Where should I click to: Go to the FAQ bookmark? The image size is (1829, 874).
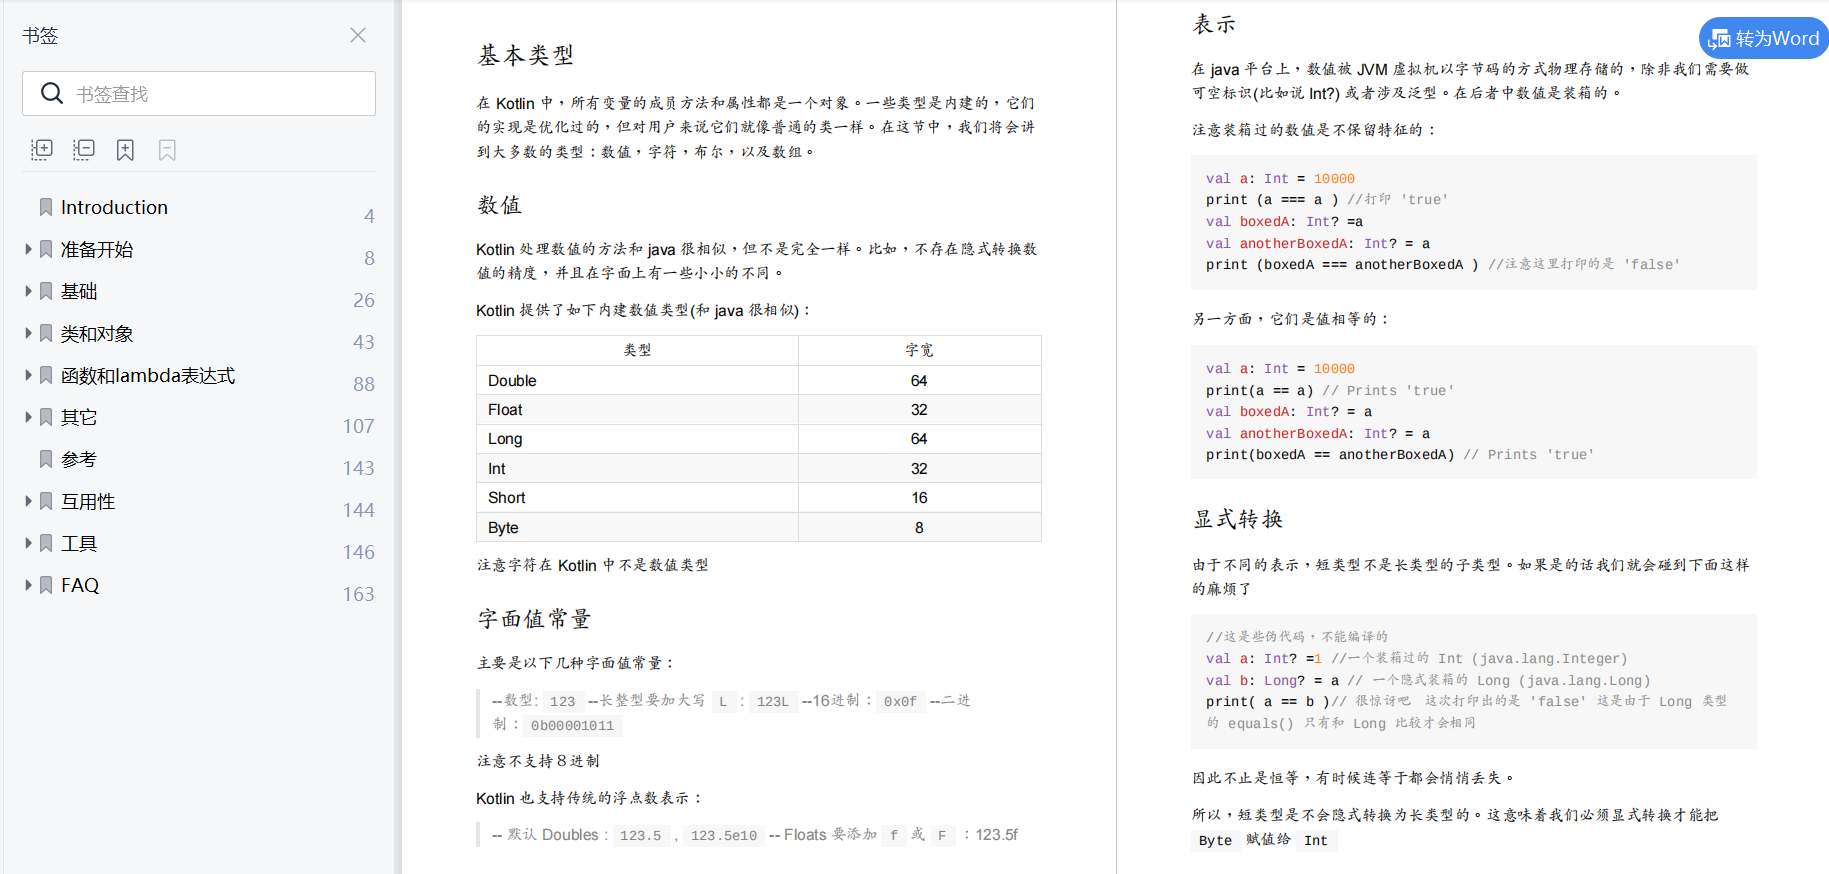click(x=80, y=585)
